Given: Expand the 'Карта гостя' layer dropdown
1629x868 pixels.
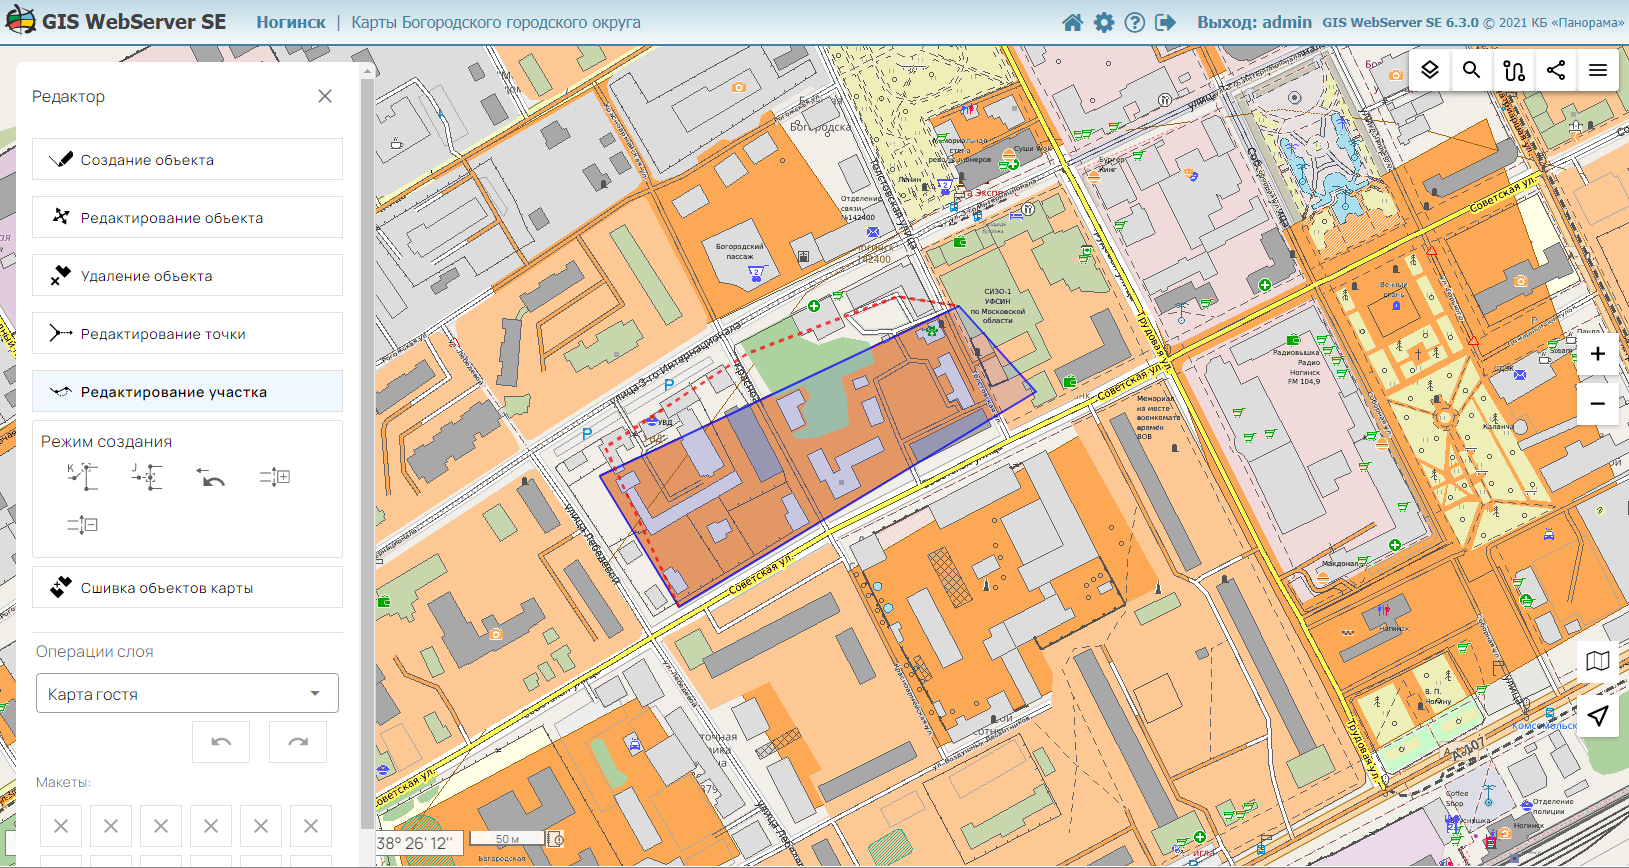Looking at the screenshot, I should [187, 693].
